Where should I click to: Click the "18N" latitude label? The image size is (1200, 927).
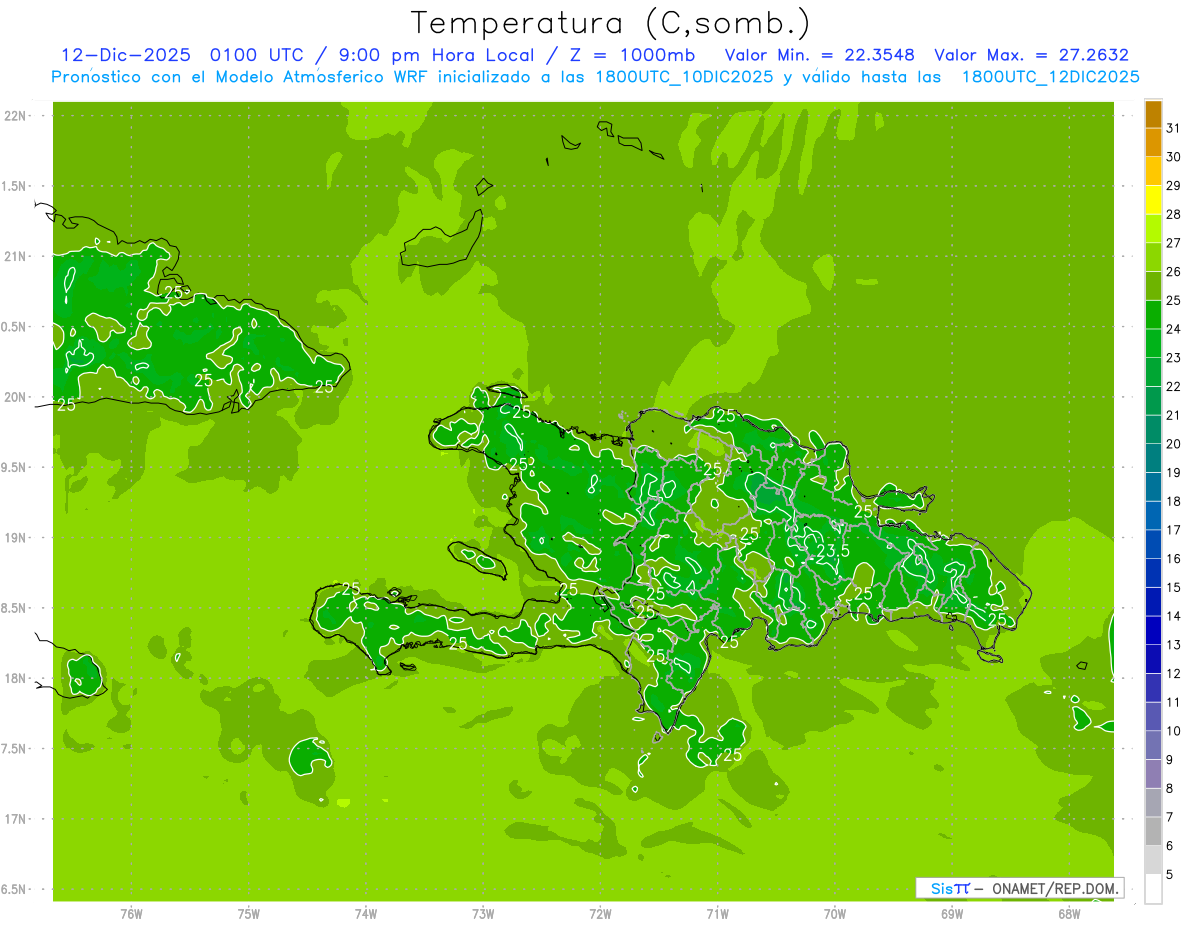(17, 679)
